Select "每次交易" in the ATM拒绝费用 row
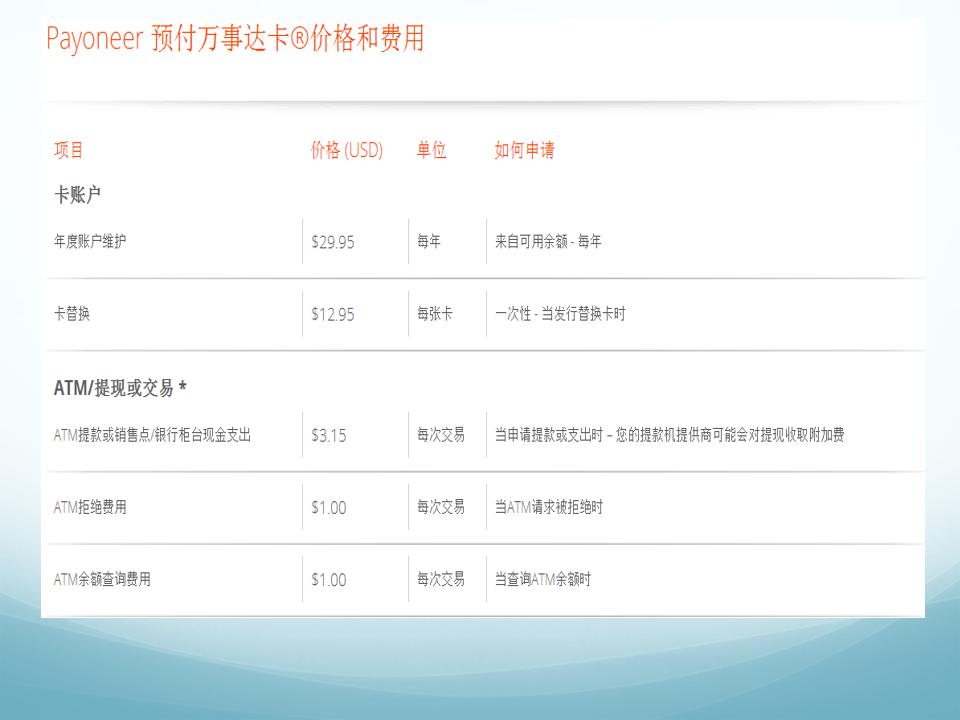Image resolution: width=960 pixels, height=720 pixels. (x=441, y=507)
